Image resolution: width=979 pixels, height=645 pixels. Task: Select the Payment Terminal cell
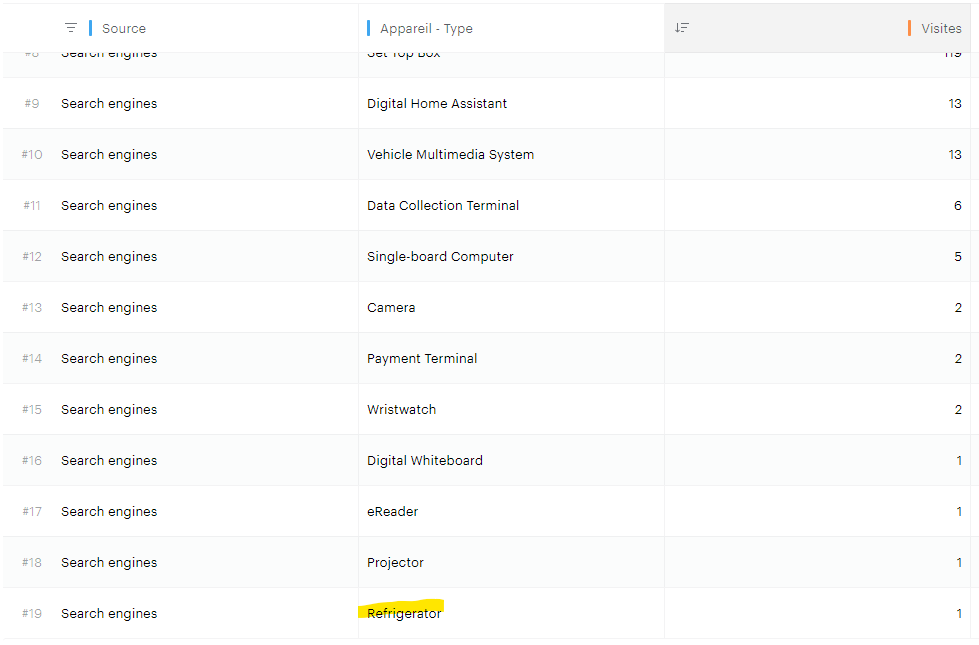pyautogui.click(x=422, y=358)
